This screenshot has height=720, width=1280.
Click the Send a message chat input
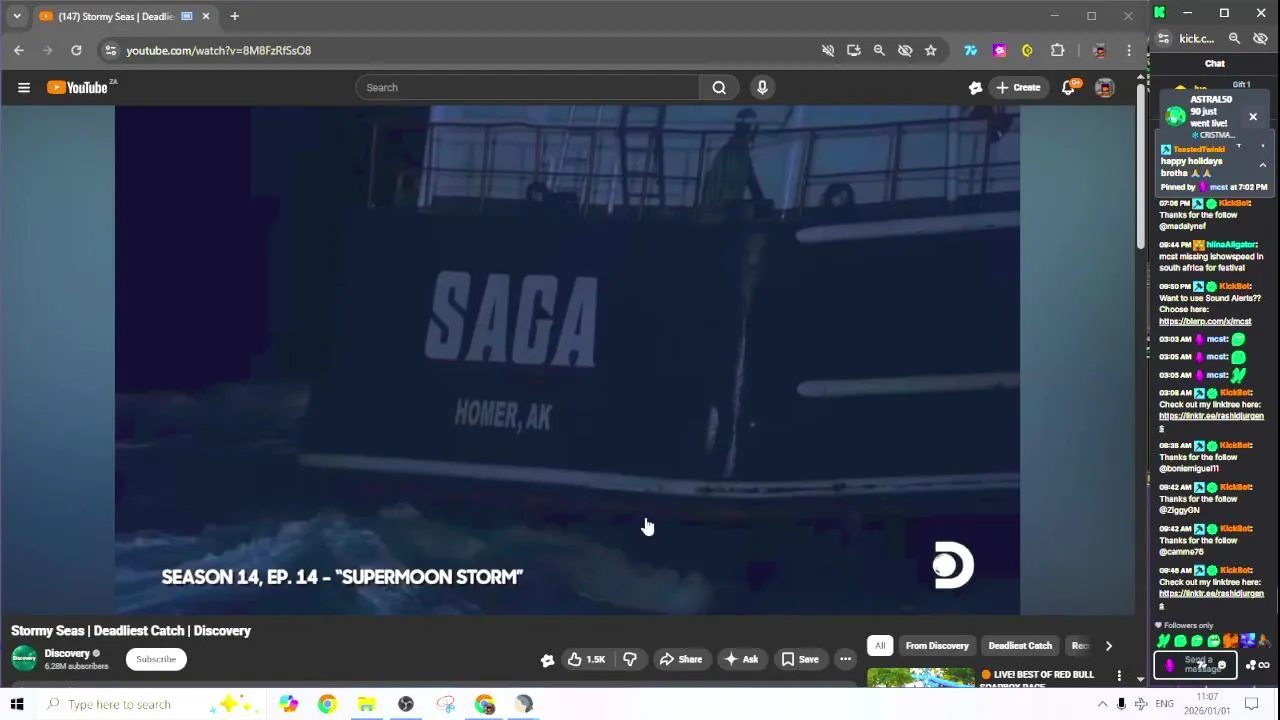tap(1197, 665)
